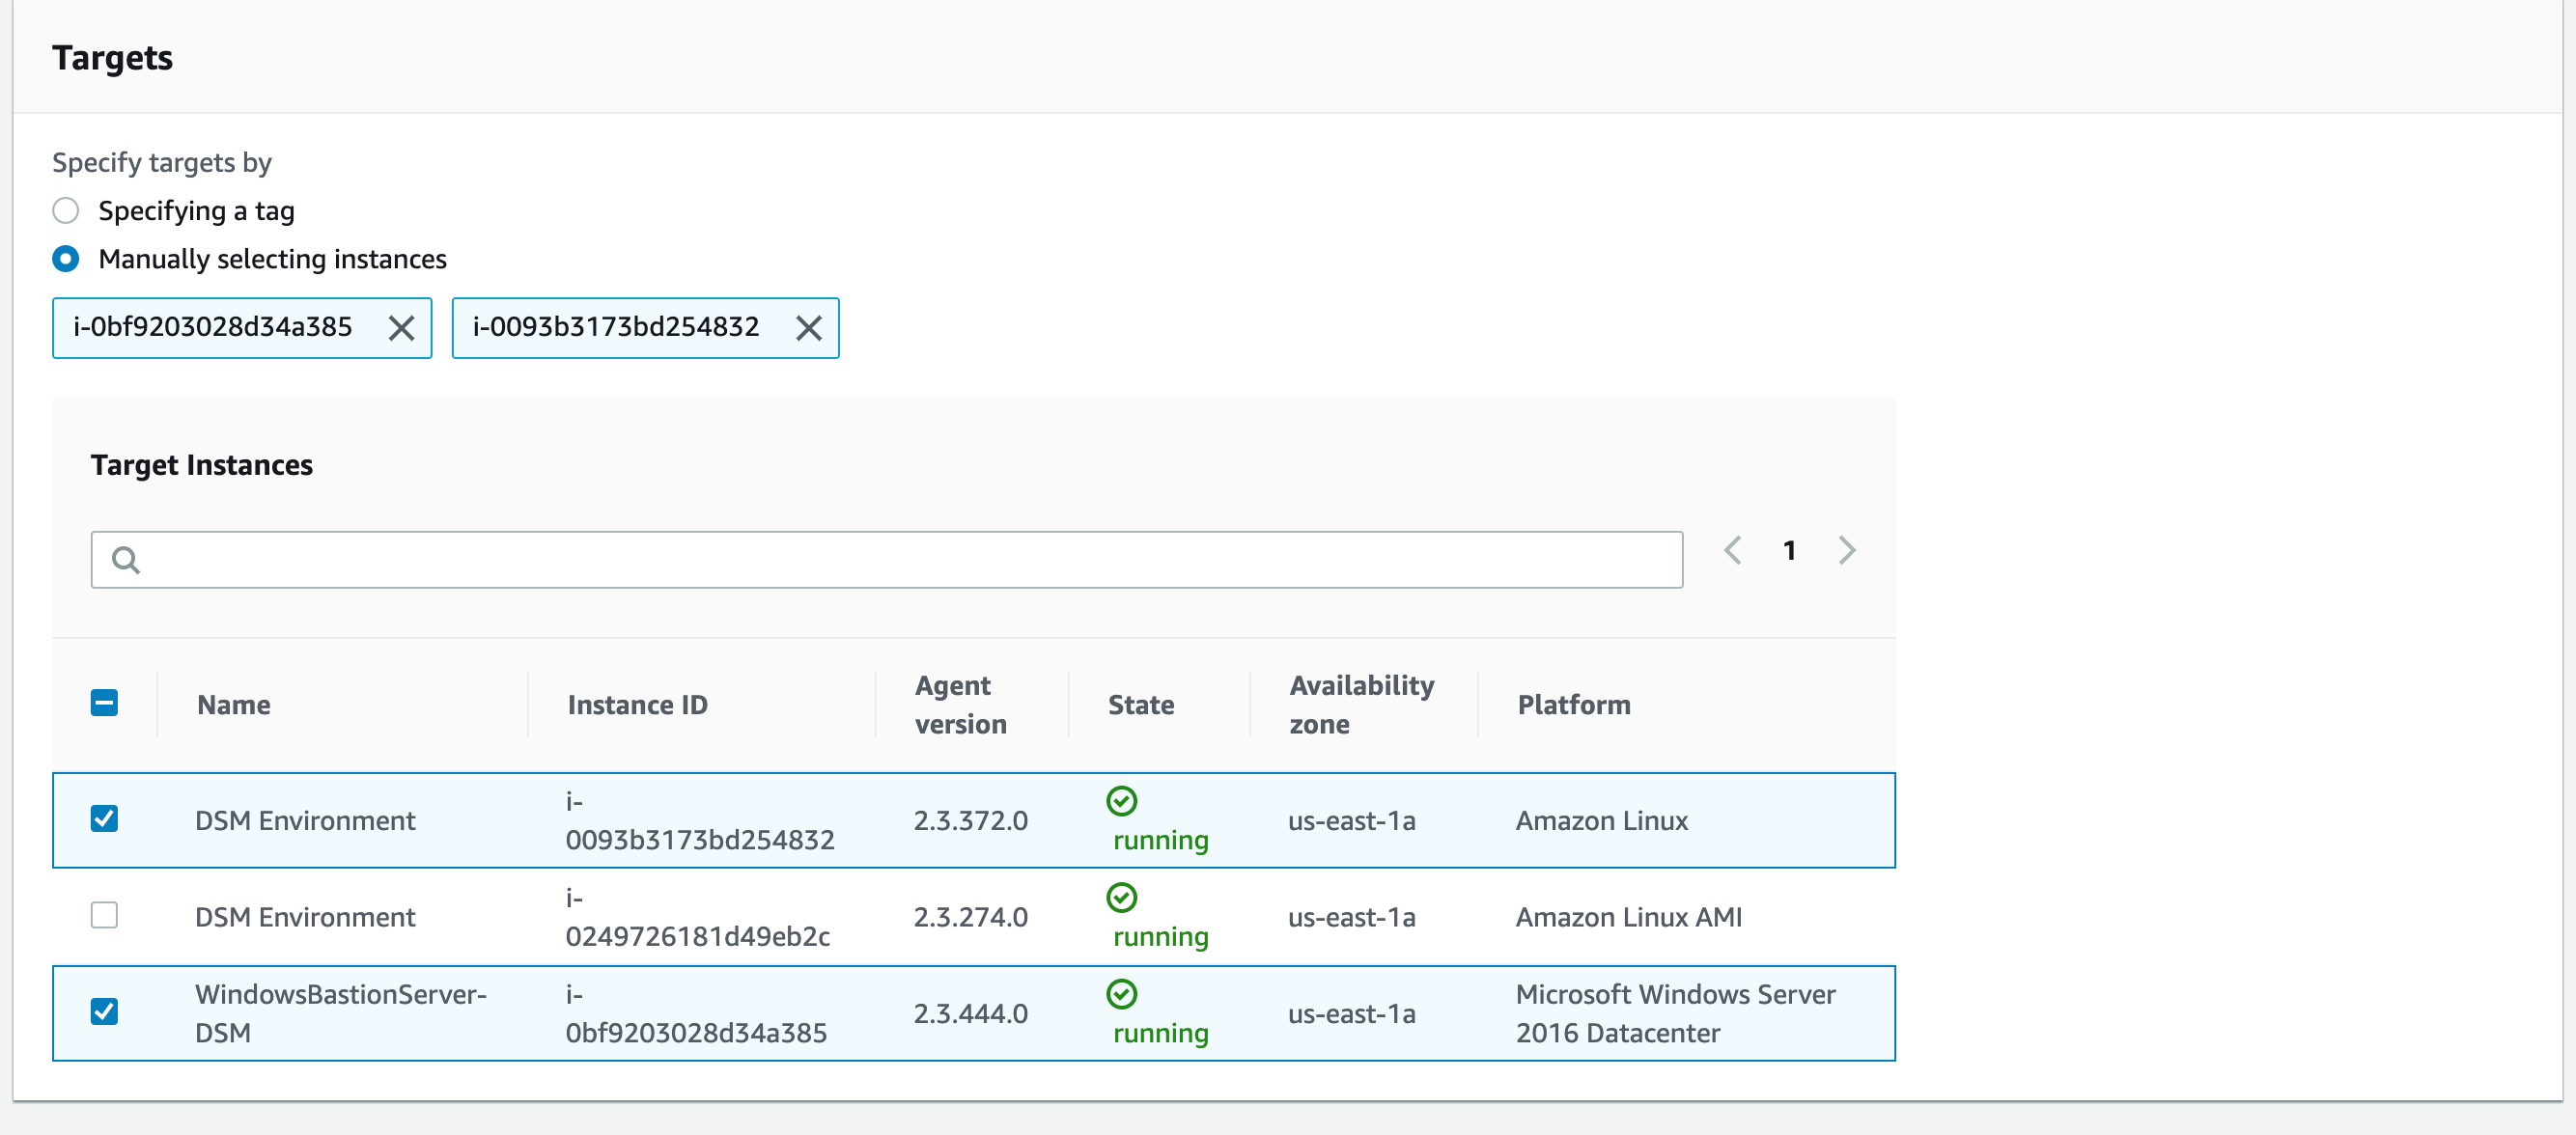Click the Instance ID column header

coord(637,705)
